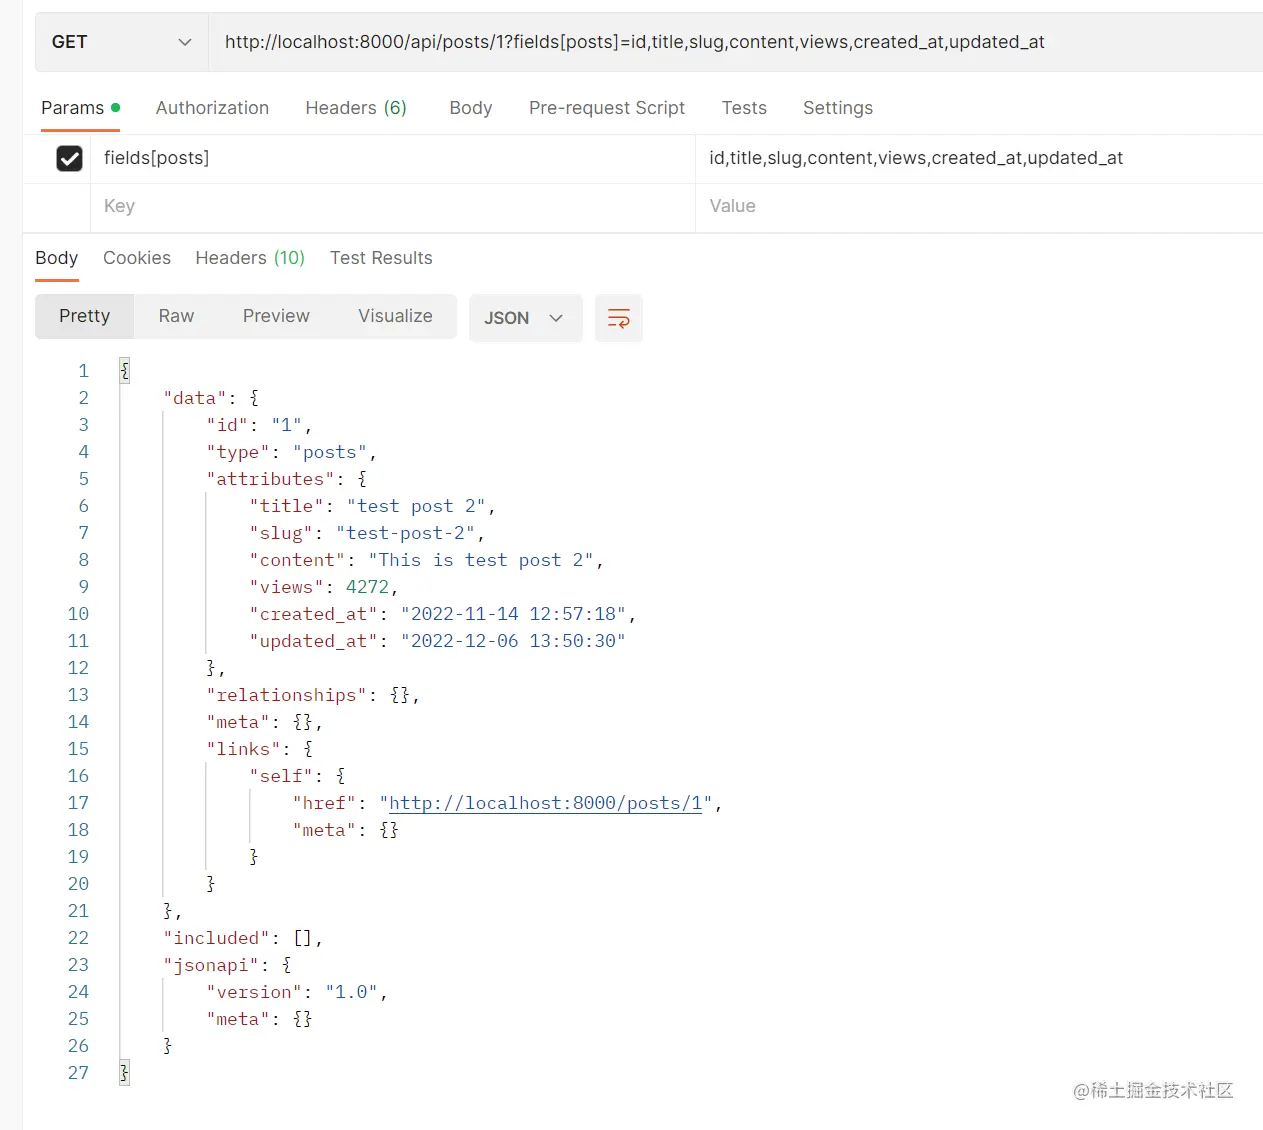The width and height of the screenshot is (1263, 1130).
Task: Click the "attributes" key on line 5
Action: click(x=270, y=479)
